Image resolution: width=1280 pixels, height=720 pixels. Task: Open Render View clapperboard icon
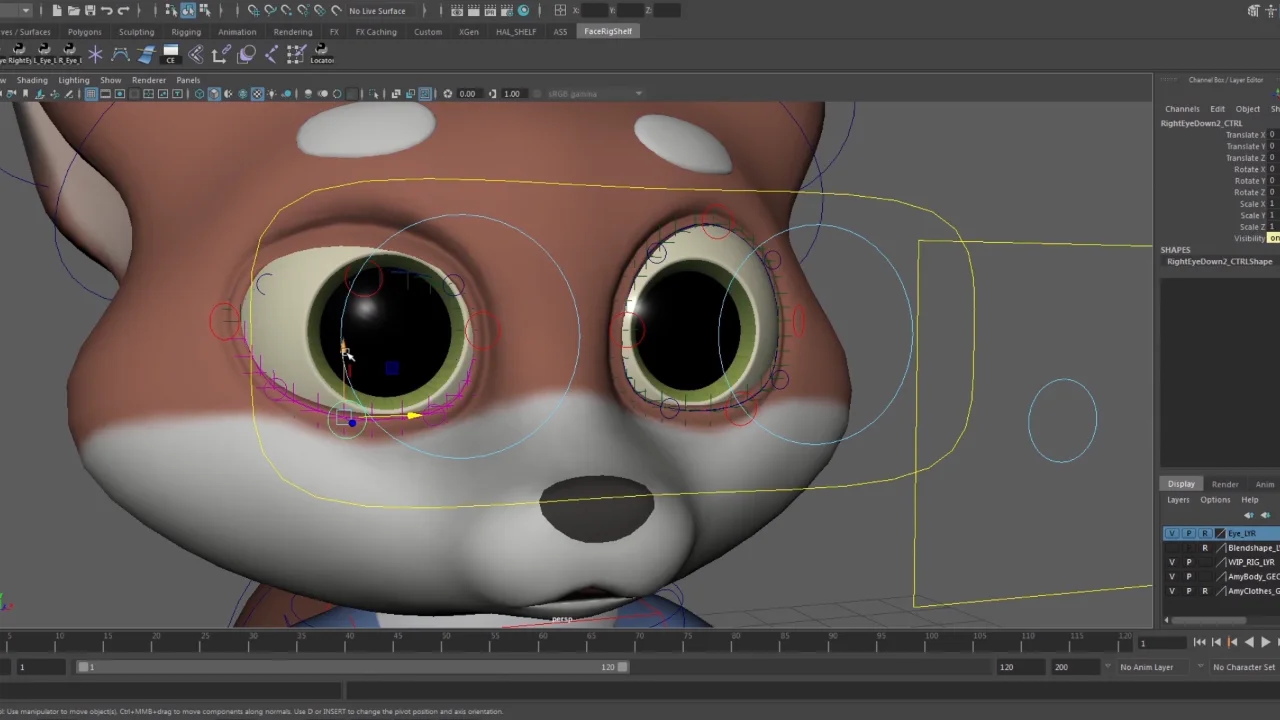tap(457, 11)
